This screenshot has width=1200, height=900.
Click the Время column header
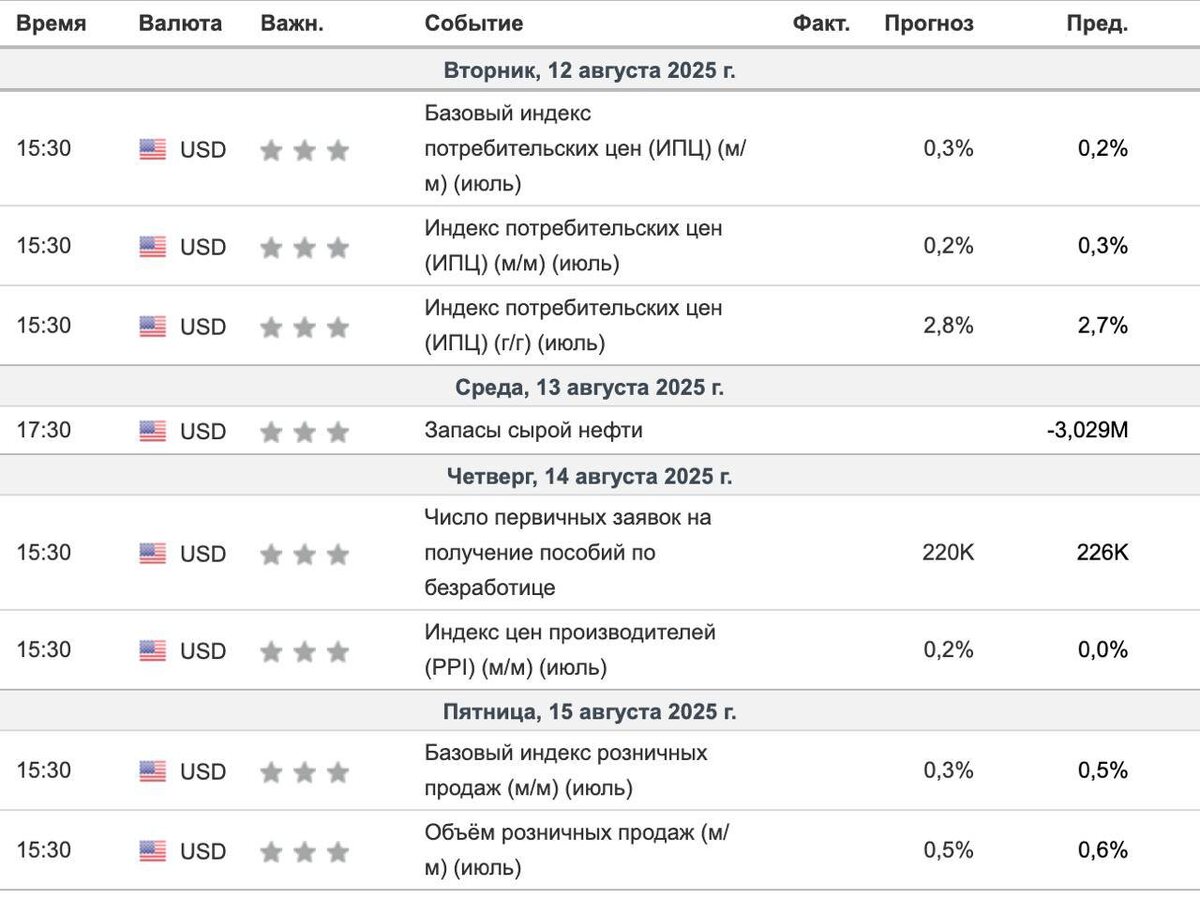click(x=51, y=24)
